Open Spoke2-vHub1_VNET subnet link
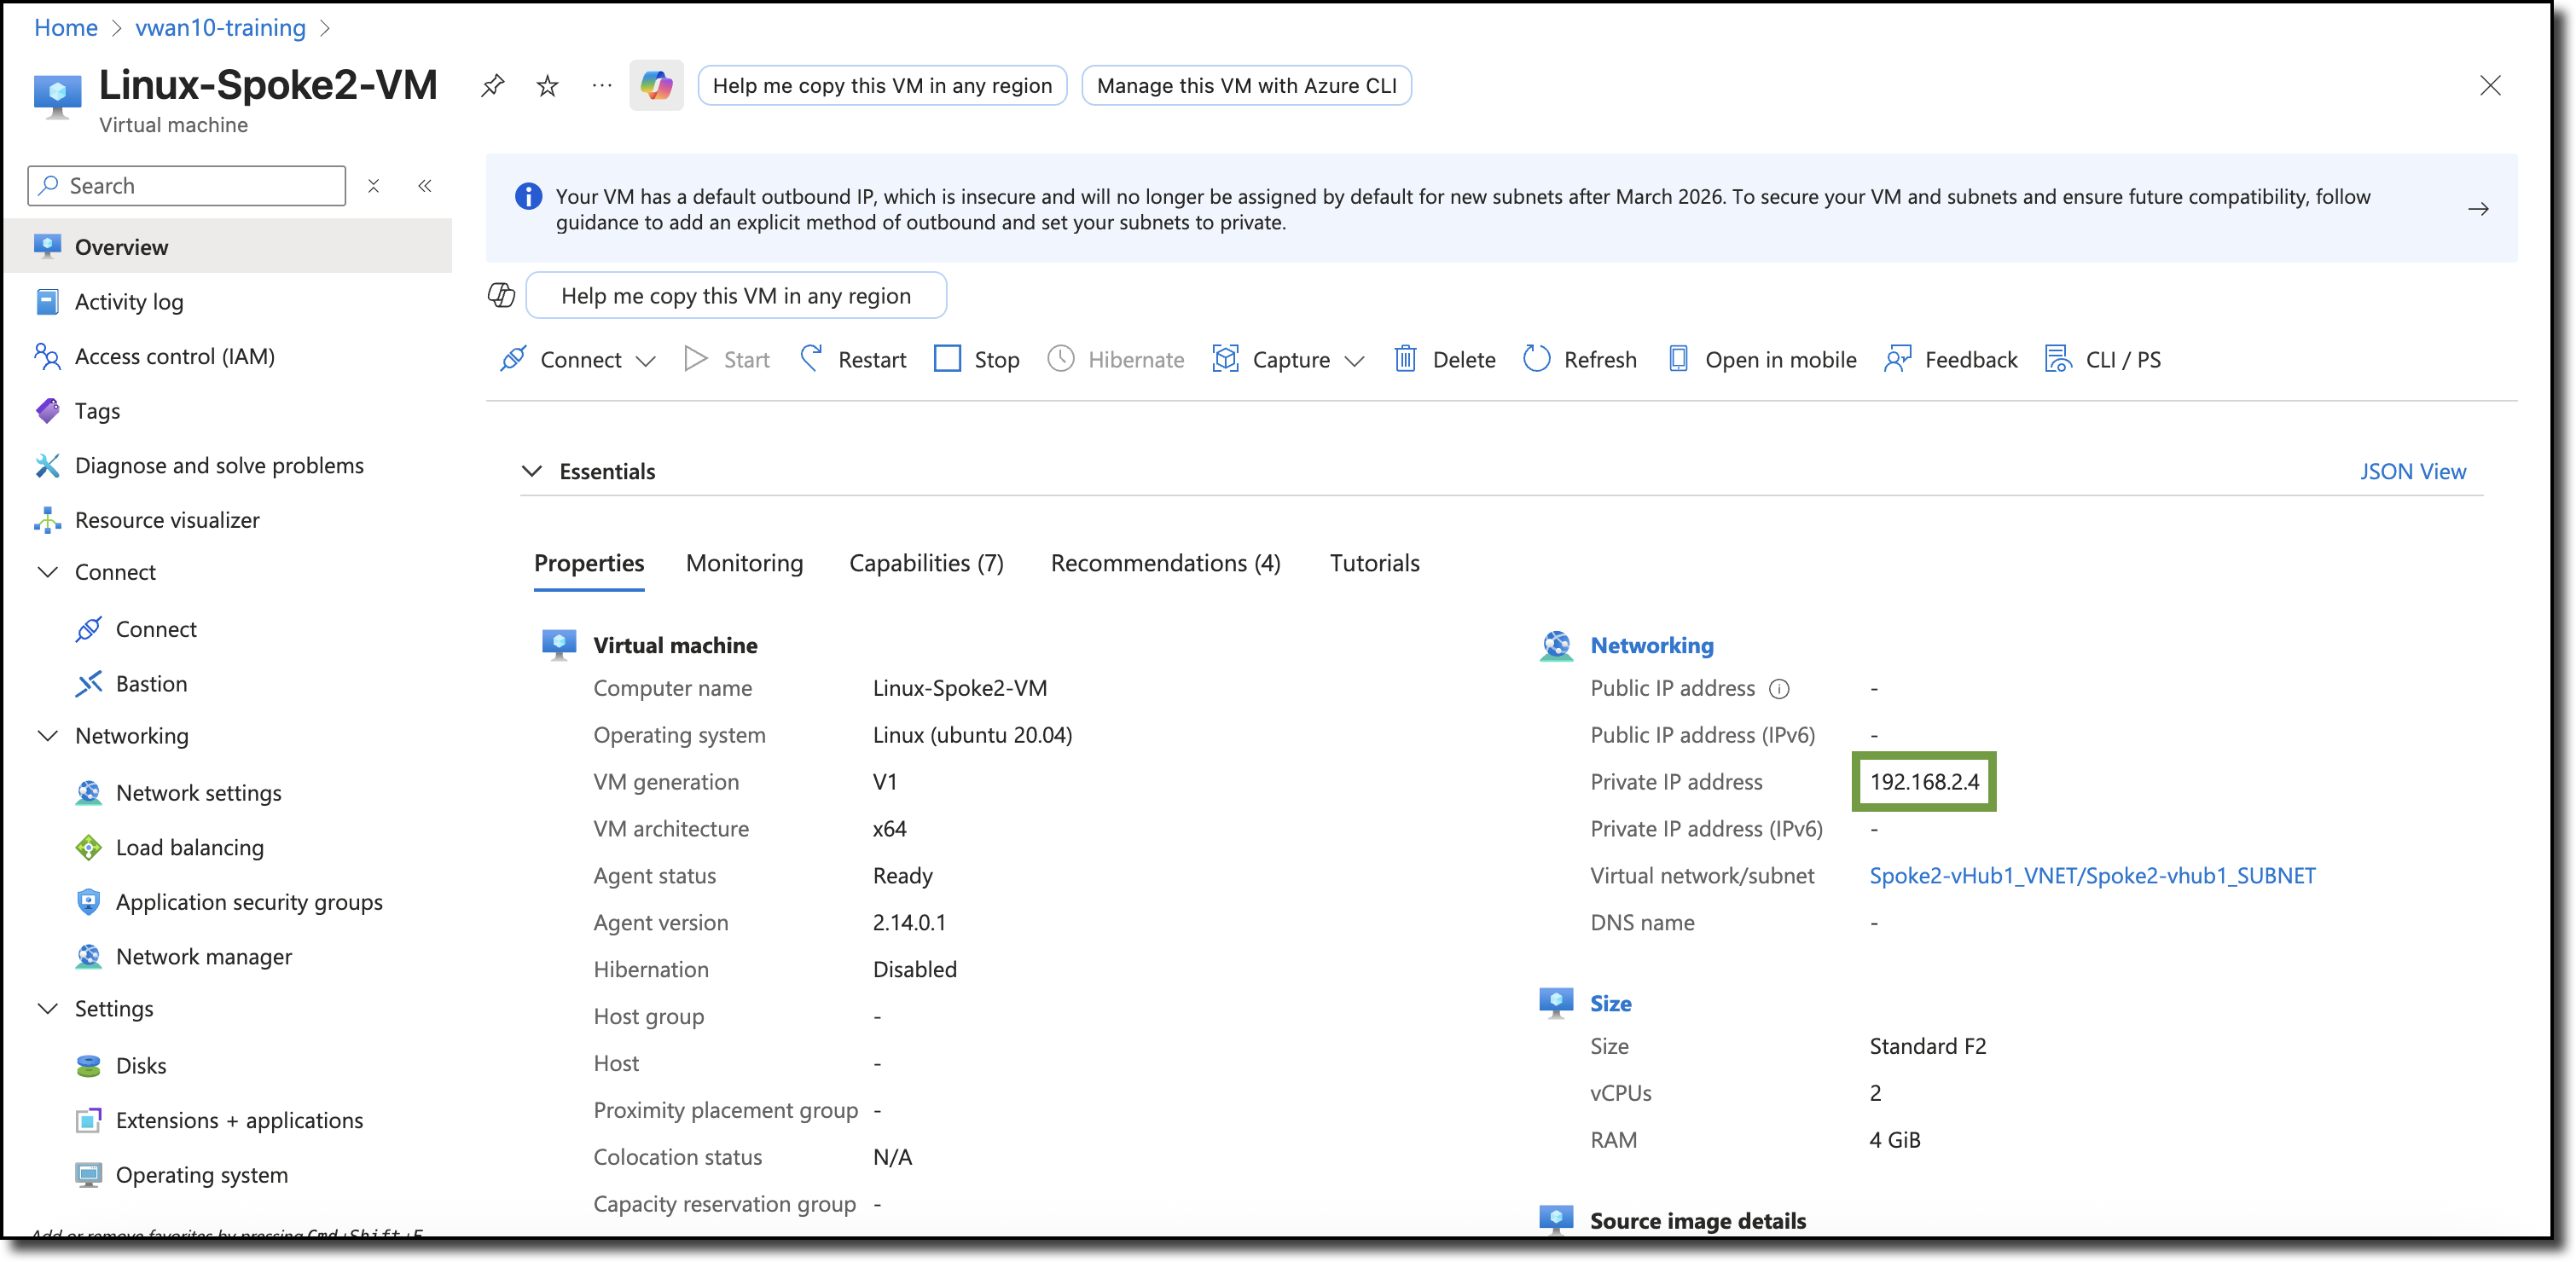Screen dimensions: 2576x1262 pyautogui.click(x=2092, y=876)
